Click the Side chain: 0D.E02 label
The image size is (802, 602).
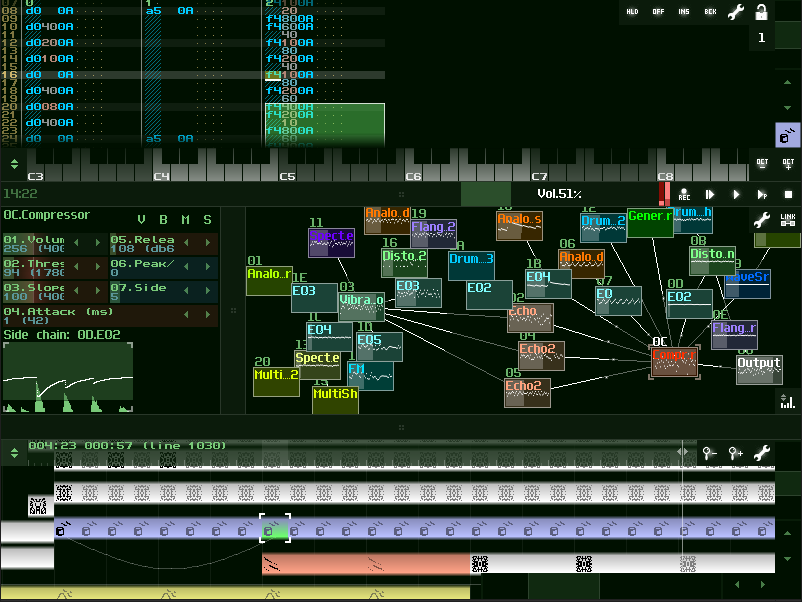[62, 335]
